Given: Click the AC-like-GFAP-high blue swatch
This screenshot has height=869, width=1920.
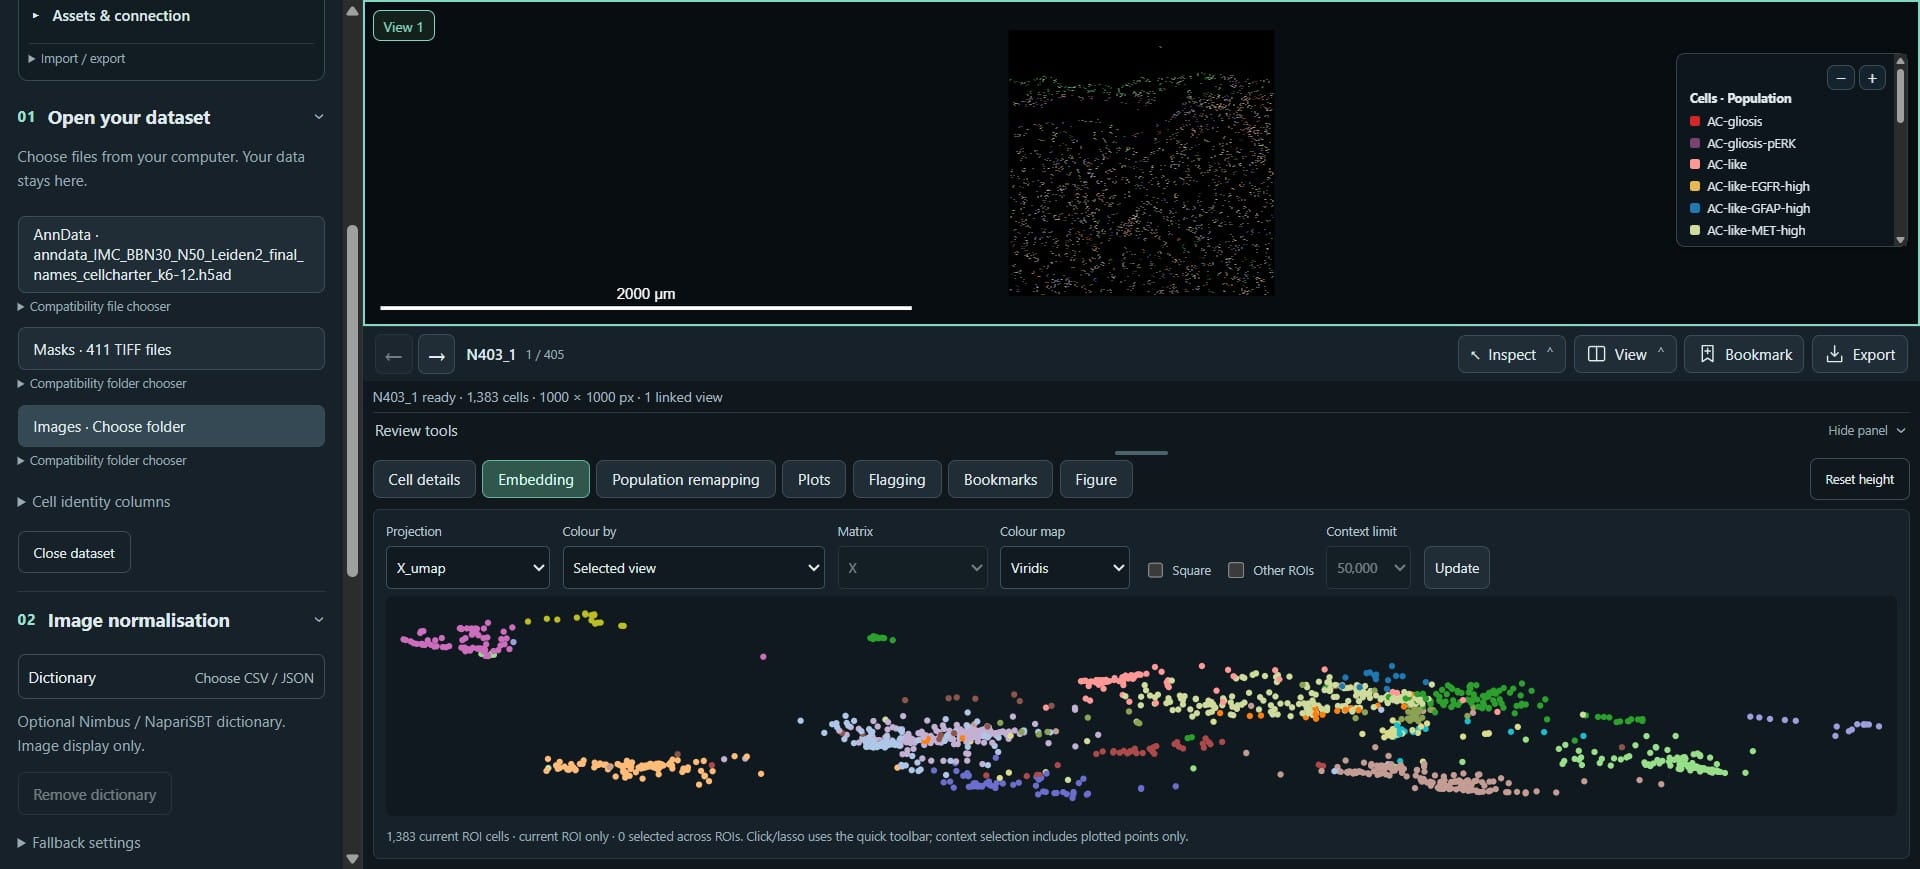Looking at the screenshot, I should [1695, 208].
